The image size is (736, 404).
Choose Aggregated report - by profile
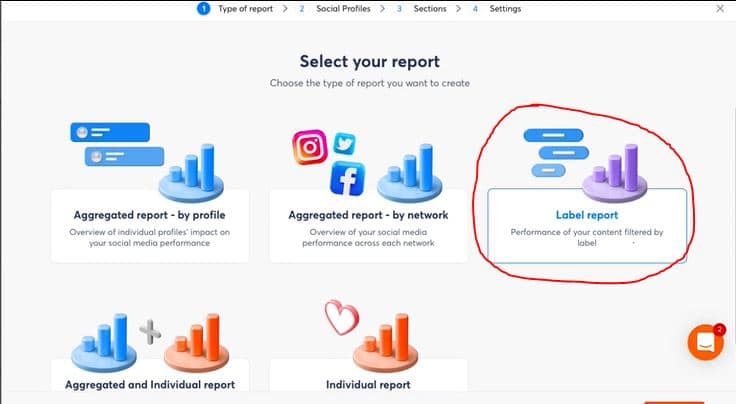(x=150, y=226)
